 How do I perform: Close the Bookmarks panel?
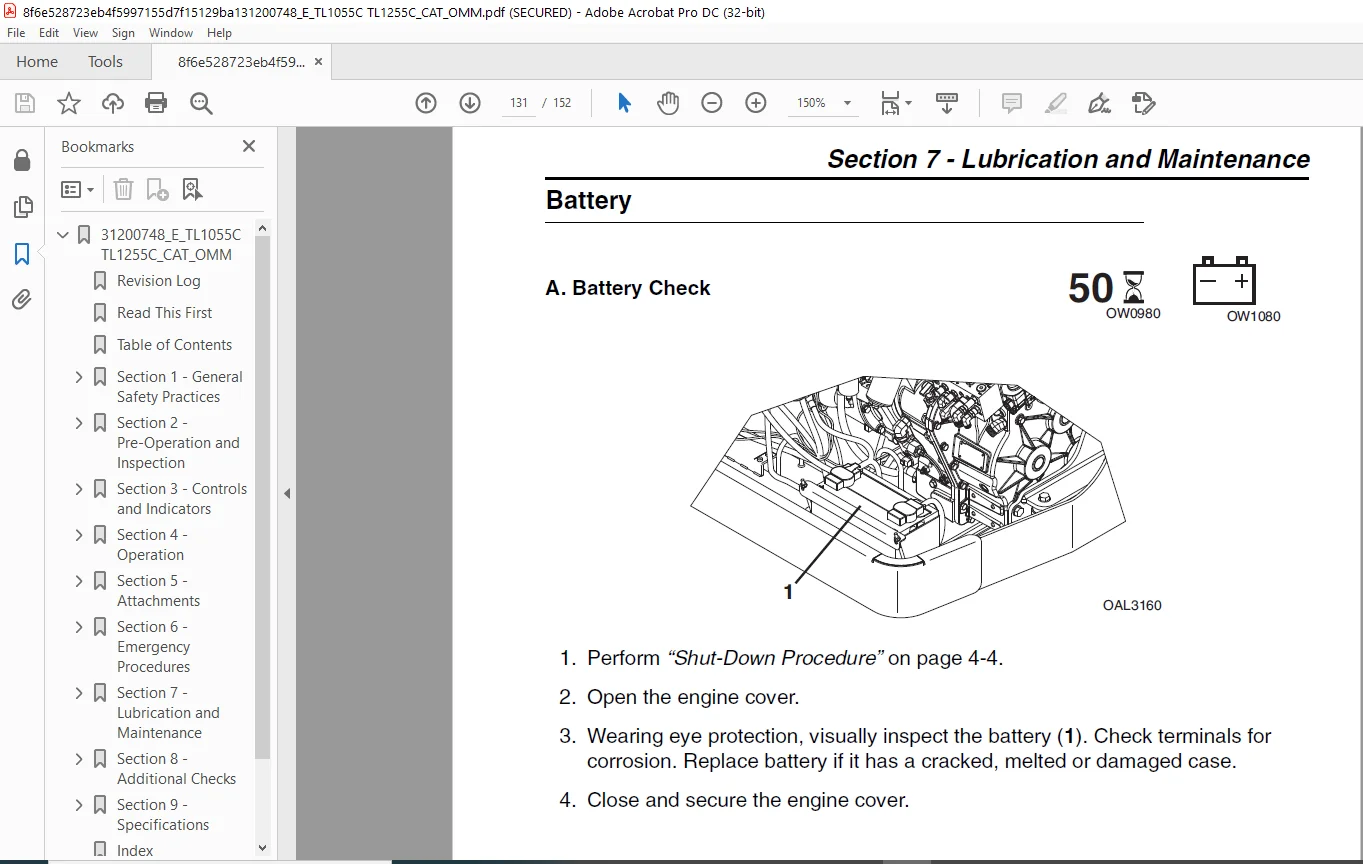click(x=249, y=146)
